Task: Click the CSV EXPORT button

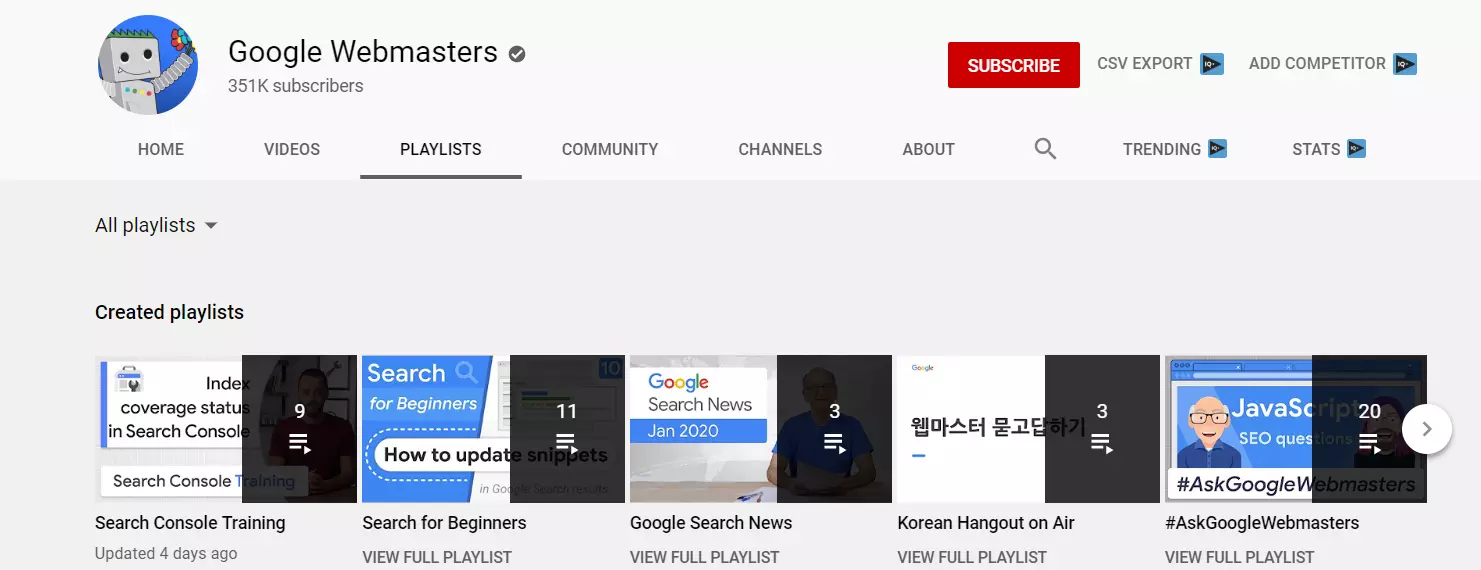Action: pos(1145,64)
